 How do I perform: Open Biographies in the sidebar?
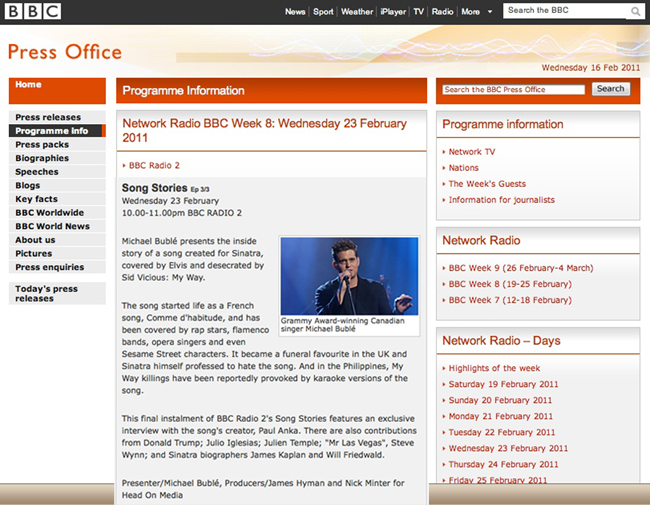coord(57,158)
